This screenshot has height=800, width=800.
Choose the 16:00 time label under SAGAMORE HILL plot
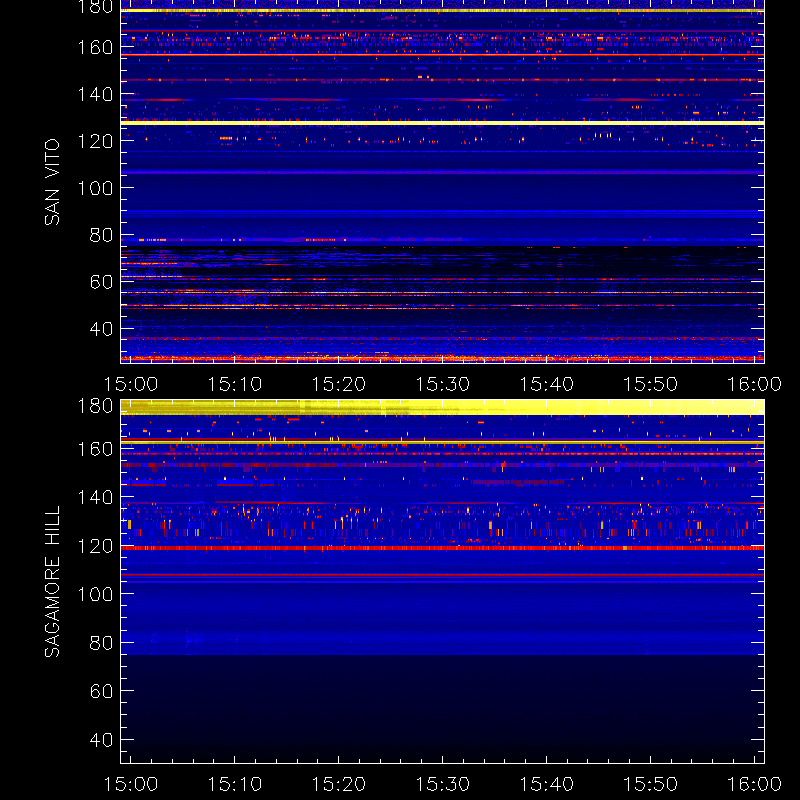tap(755, 784)
